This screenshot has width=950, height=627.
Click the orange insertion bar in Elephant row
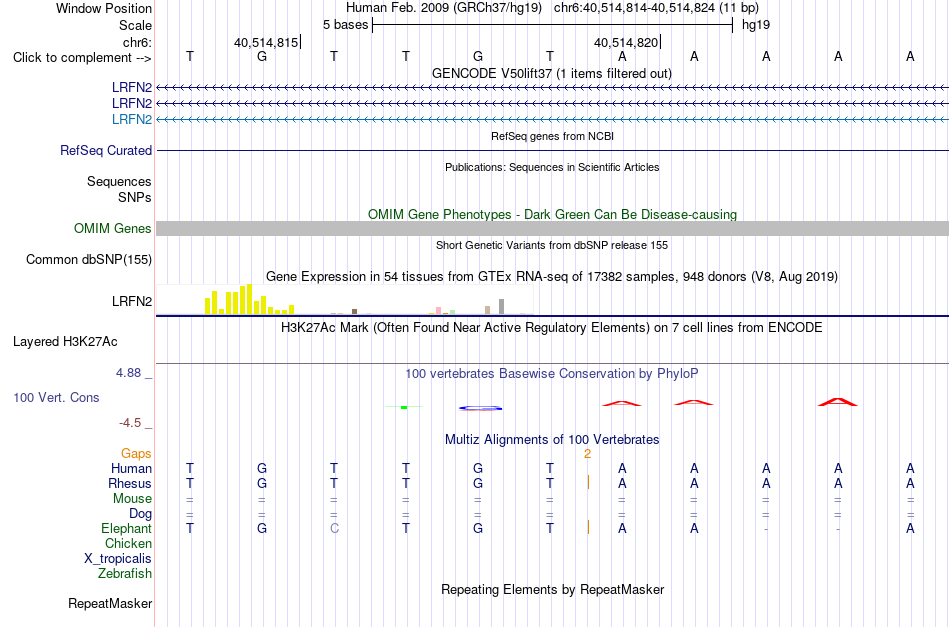click(x=588, y=528)
